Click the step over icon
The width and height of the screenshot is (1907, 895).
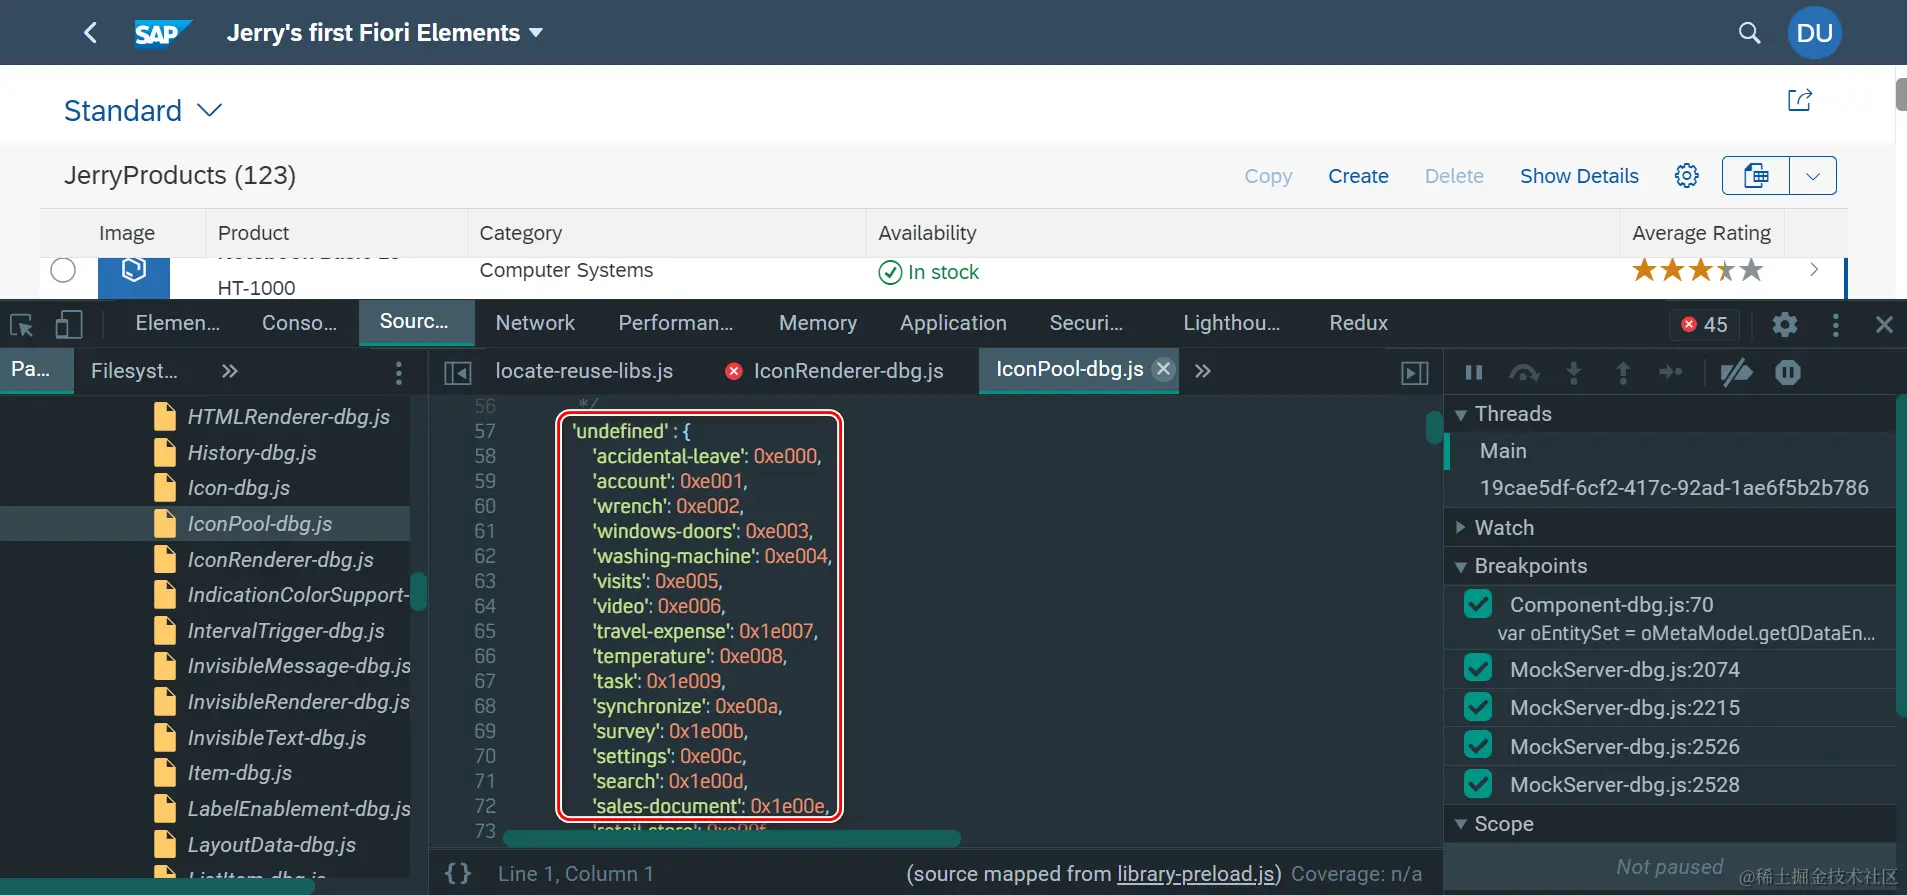click(1524, 372)
